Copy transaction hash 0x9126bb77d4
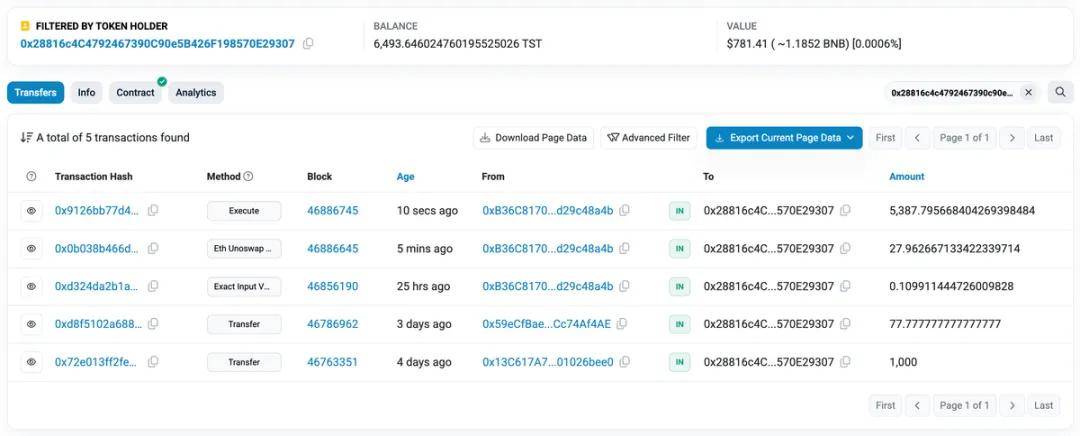Viewport: 1080px width, 436px height. [153, 211]
